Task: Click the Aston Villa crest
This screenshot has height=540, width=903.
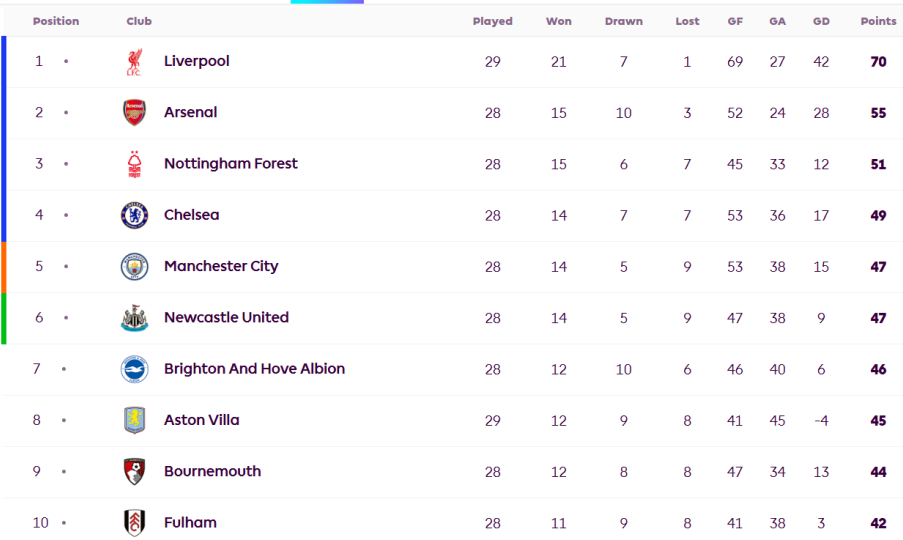Action: pyautogui.click(x=134, y=420)
